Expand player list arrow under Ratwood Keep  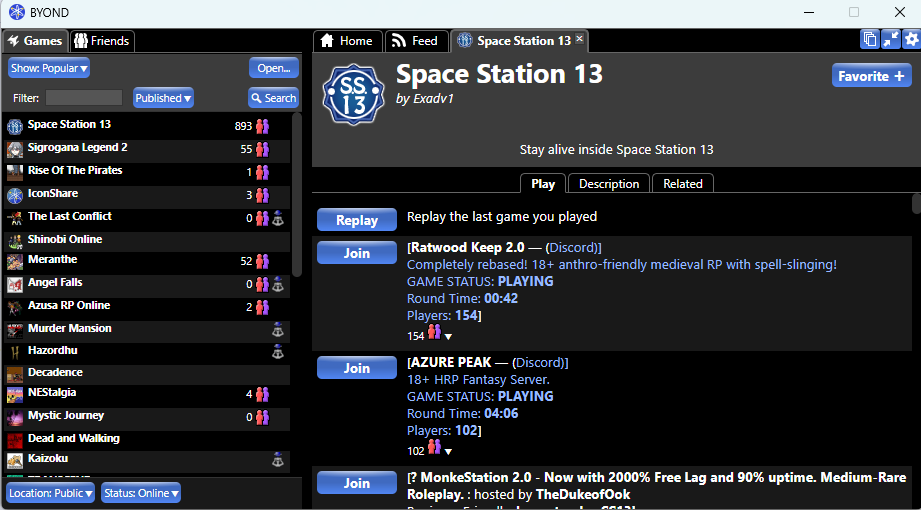pos(448,337)
